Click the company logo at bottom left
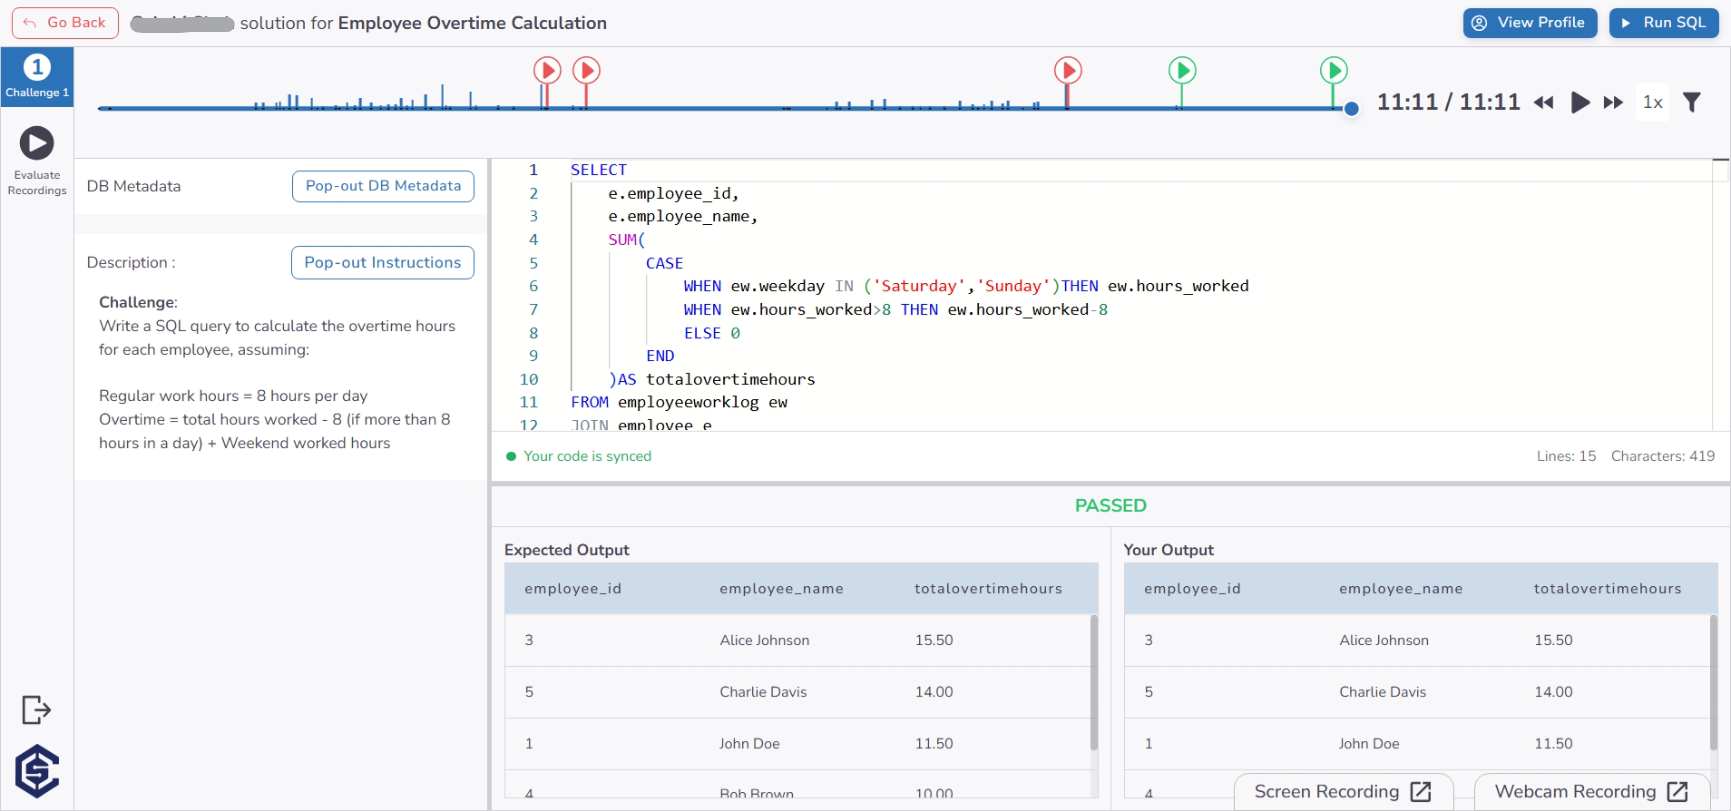This screenshot has height=811, width=1731. (37, 771)
